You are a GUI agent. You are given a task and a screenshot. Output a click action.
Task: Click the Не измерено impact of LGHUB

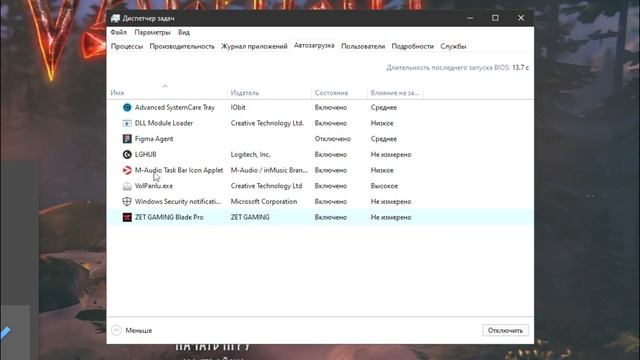391,154
